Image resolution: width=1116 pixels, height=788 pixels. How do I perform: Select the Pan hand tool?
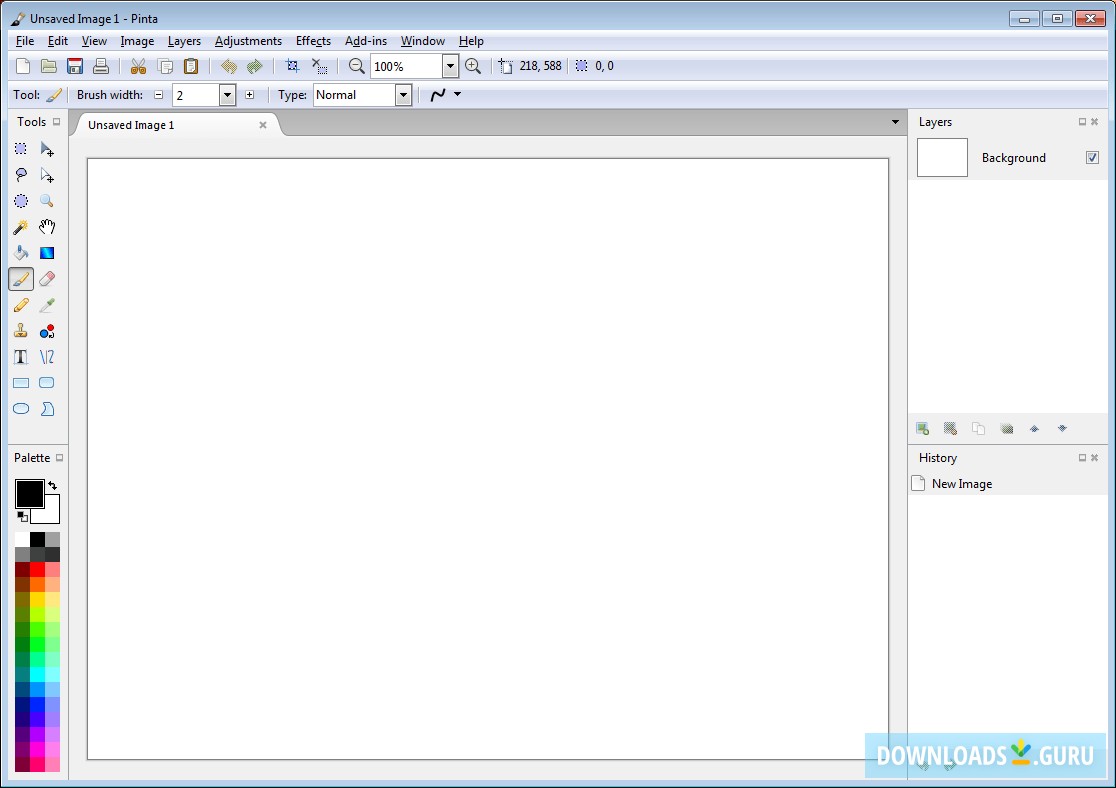click(47, 227)
